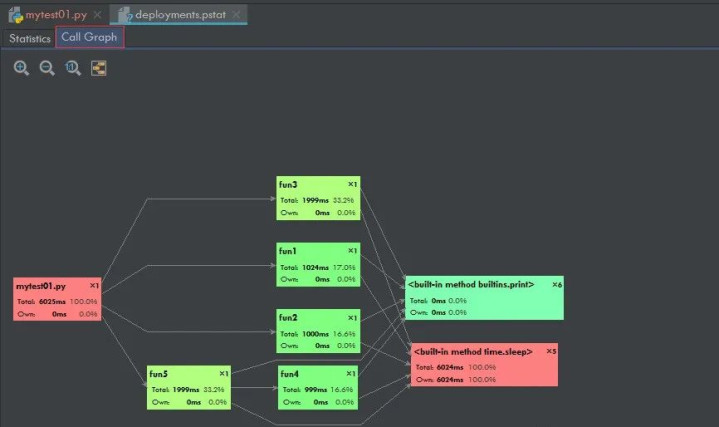
Task: Select the mytest01.py root node
Action: (x=57, y=299)
